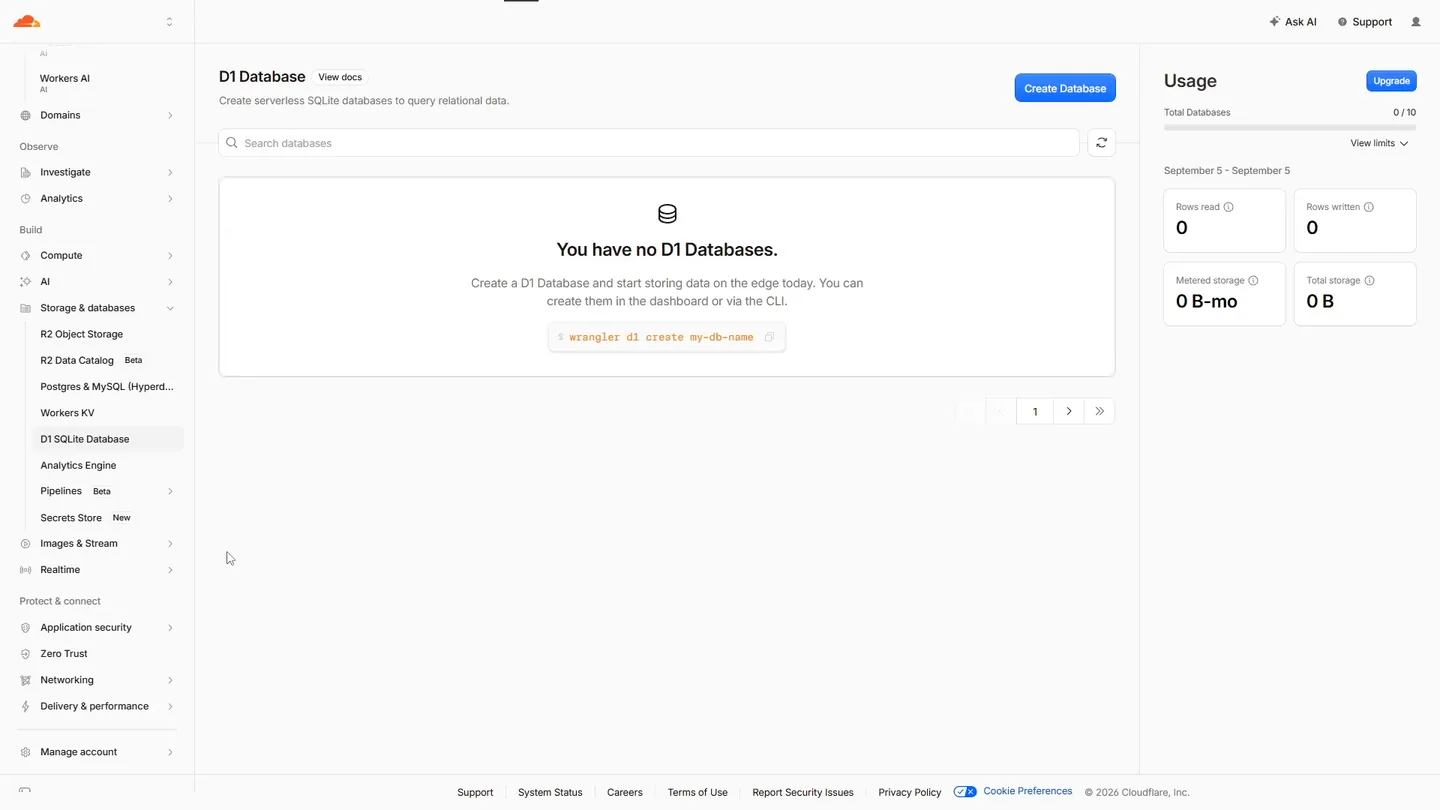
Task: Click the Cookie Preferences link text
Action: tap(1027, 791)
